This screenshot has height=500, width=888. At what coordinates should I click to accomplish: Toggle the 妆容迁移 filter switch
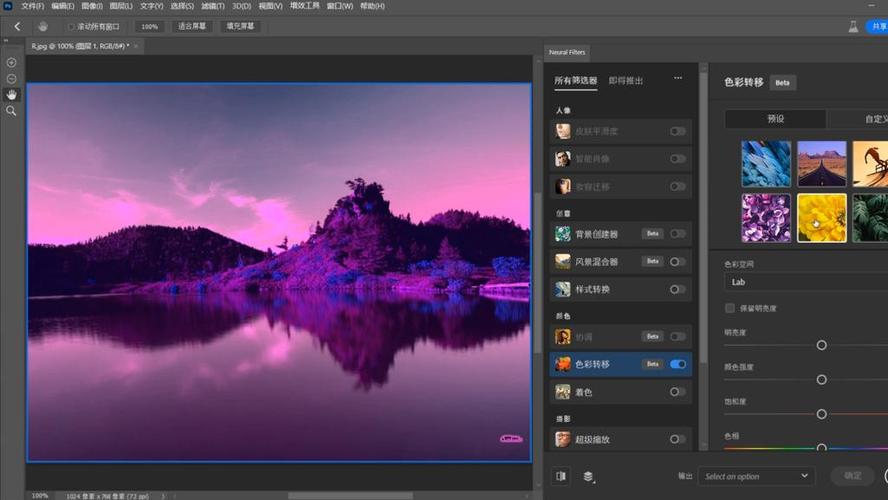click(677, 186)
